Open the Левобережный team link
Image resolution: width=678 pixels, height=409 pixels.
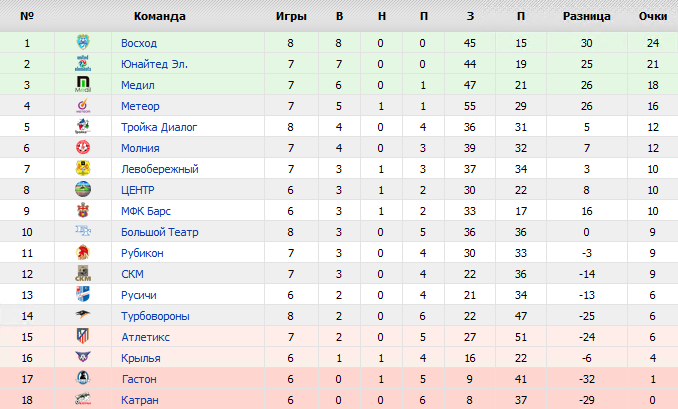coord(159,169)
